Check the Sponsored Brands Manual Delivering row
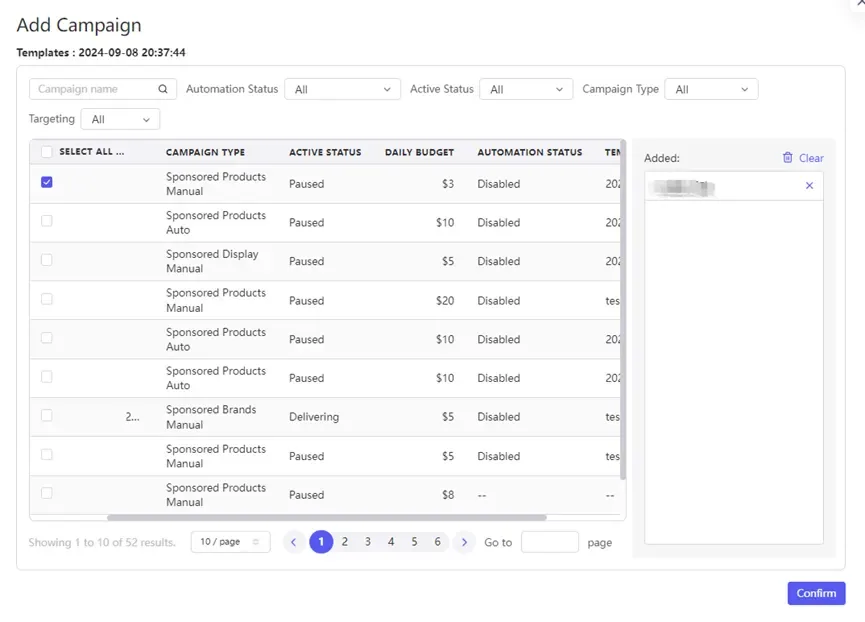Image resolution: width=865 pixels, height=622 pixels. (x=47, y=415)
